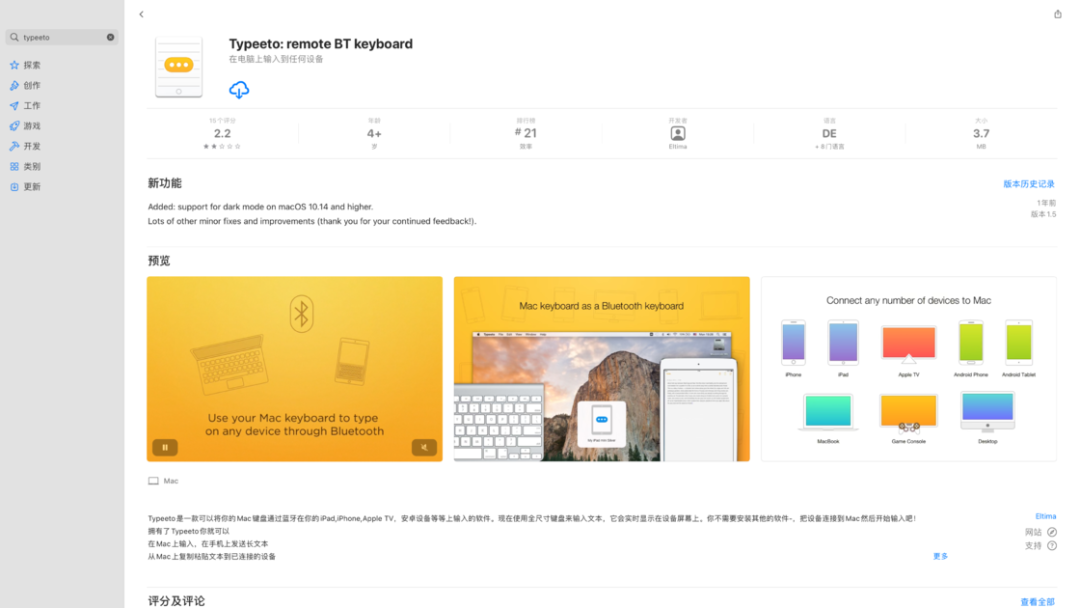This screenshot has width=1080, height=608.
Task: Click the search field containing typeeto
Action: [x=62, y=37]
